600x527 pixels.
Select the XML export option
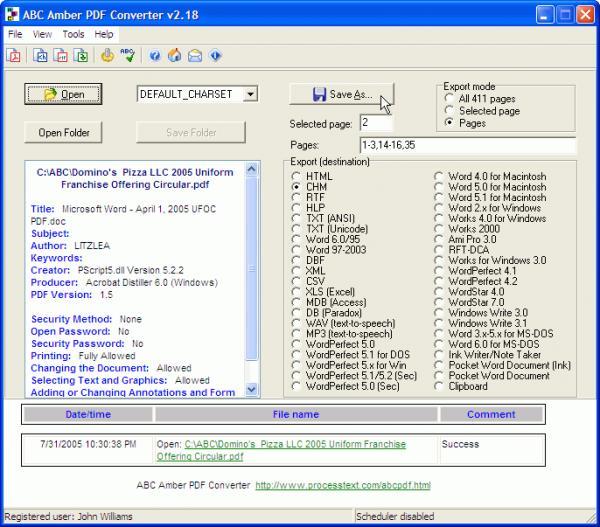(x=308, y=271)
